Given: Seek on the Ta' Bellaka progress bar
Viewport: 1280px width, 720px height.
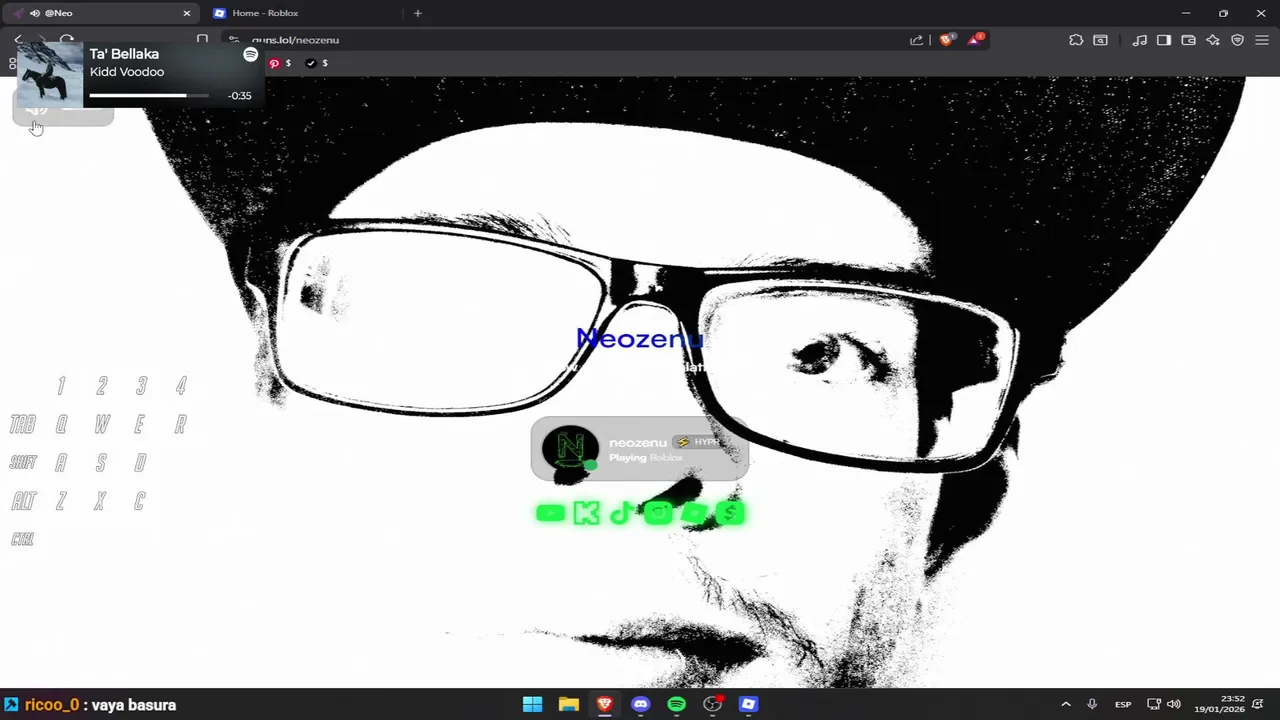Looking at the screenshot, I should [x=149, y=96].
